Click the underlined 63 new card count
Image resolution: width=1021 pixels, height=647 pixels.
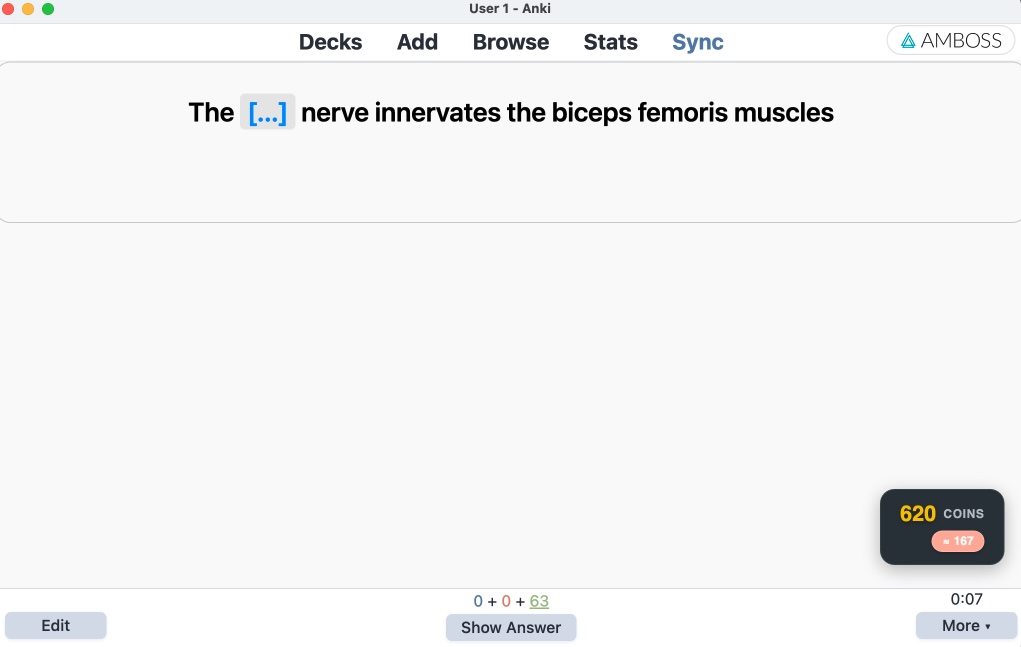click(x=539, y=601)
